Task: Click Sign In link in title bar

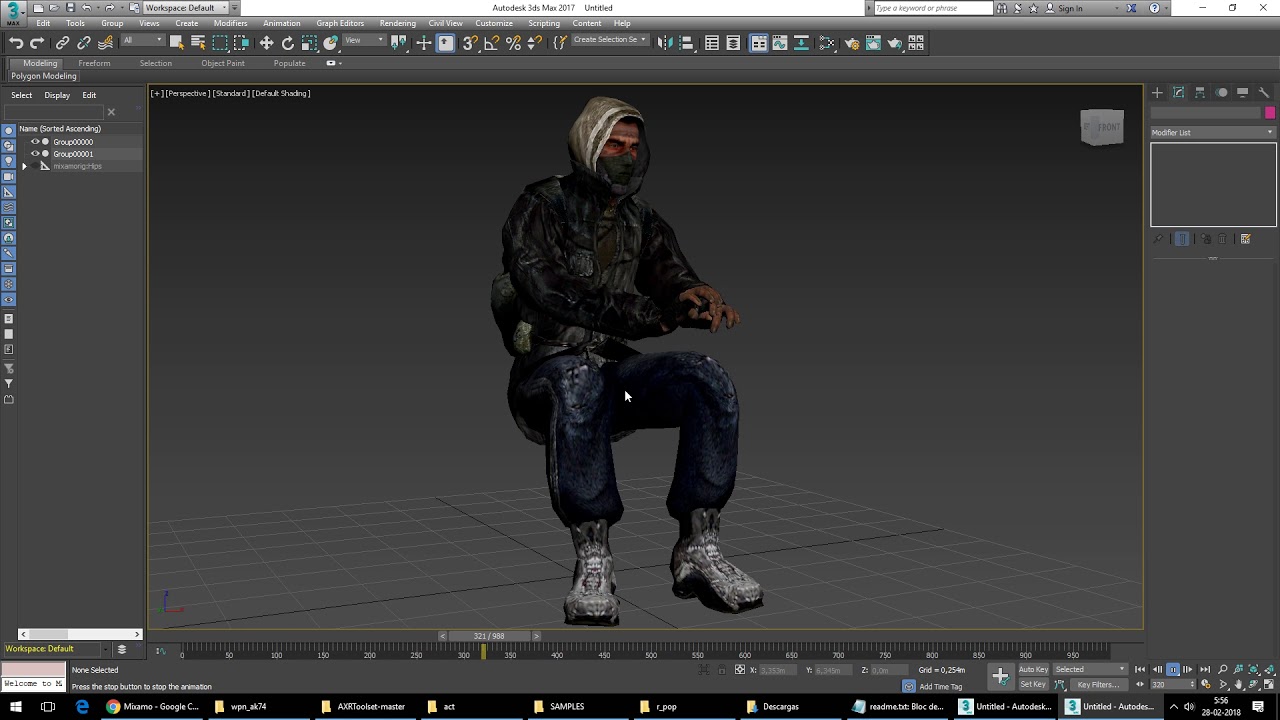Action: 1070,8
